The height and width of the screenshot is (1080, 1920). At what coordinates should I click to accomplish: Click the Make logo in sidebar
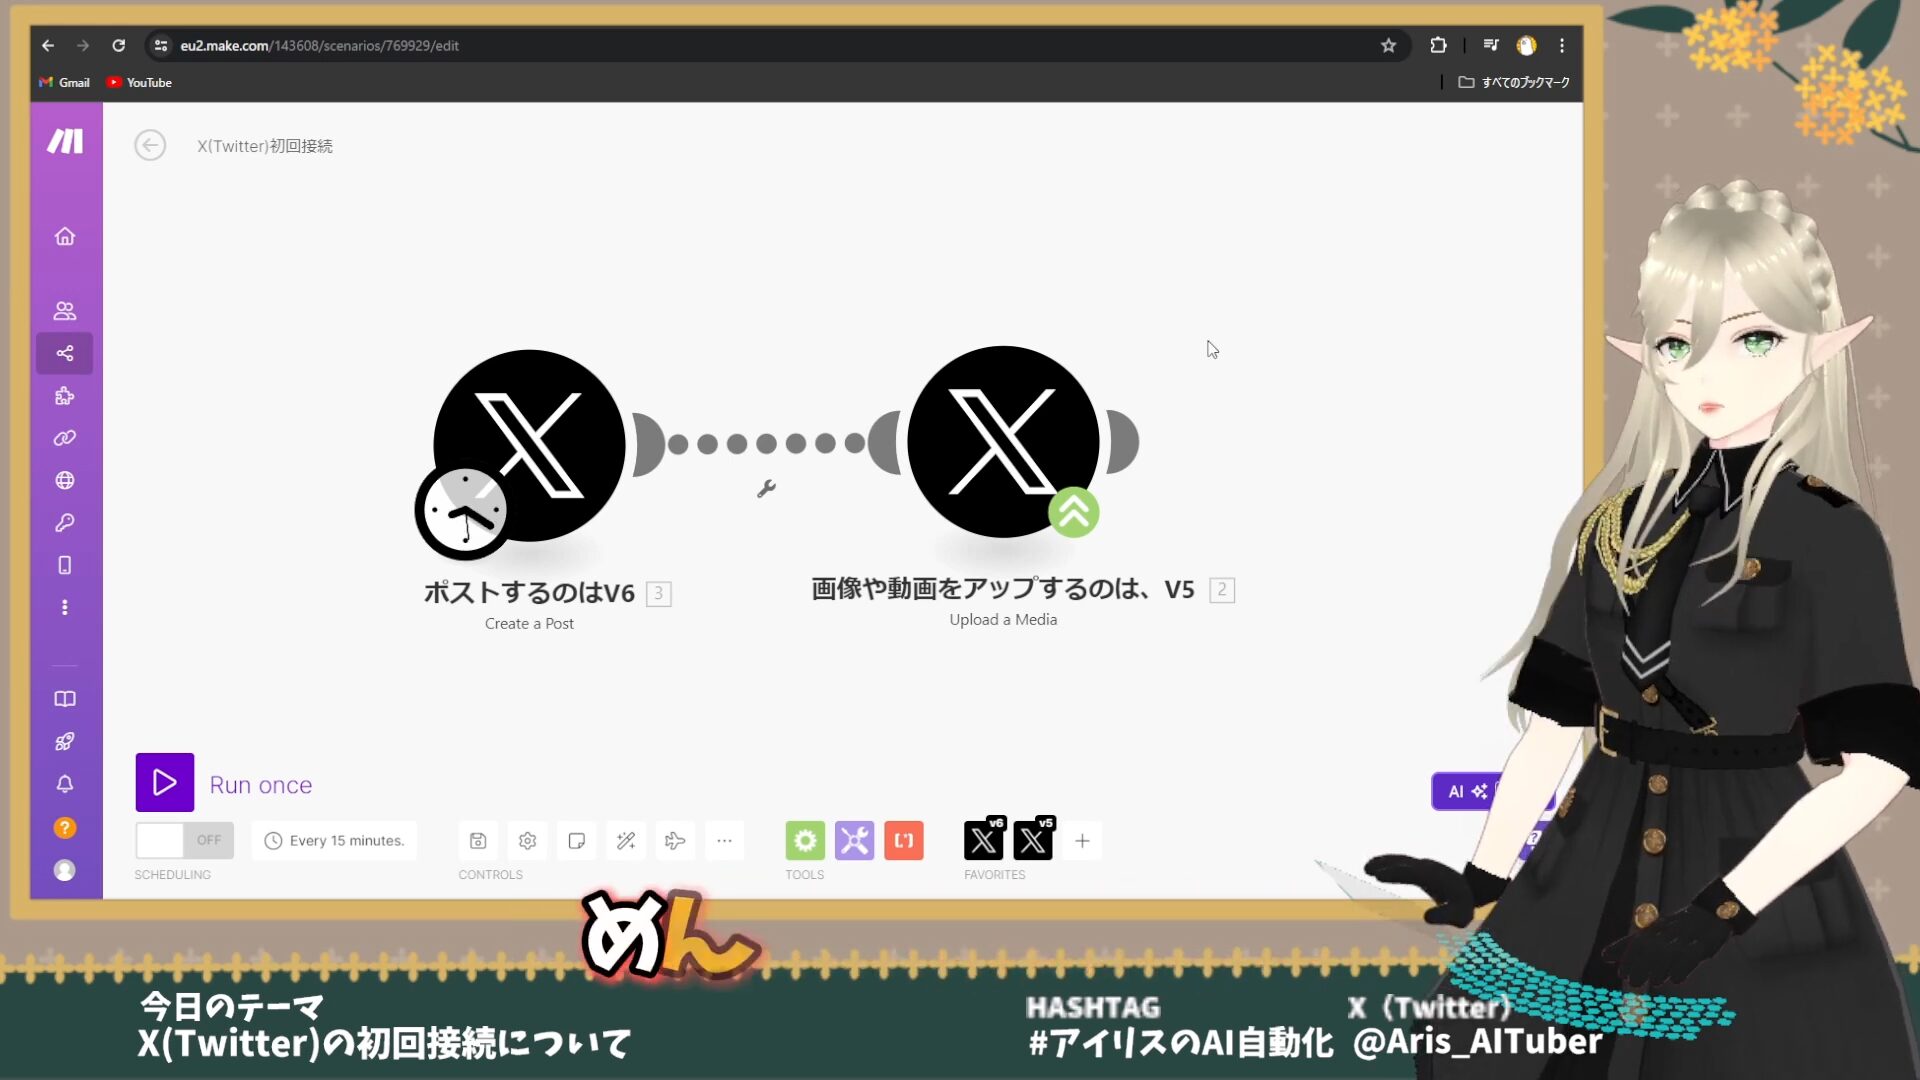[65, 141]
